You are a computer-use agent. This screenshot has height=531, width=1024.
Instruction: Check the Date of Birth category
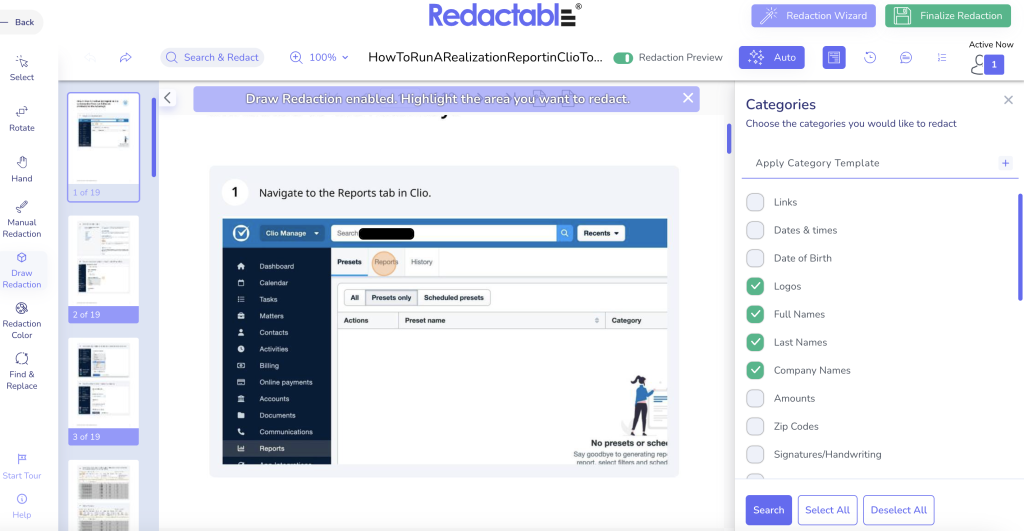pos(755,258)
